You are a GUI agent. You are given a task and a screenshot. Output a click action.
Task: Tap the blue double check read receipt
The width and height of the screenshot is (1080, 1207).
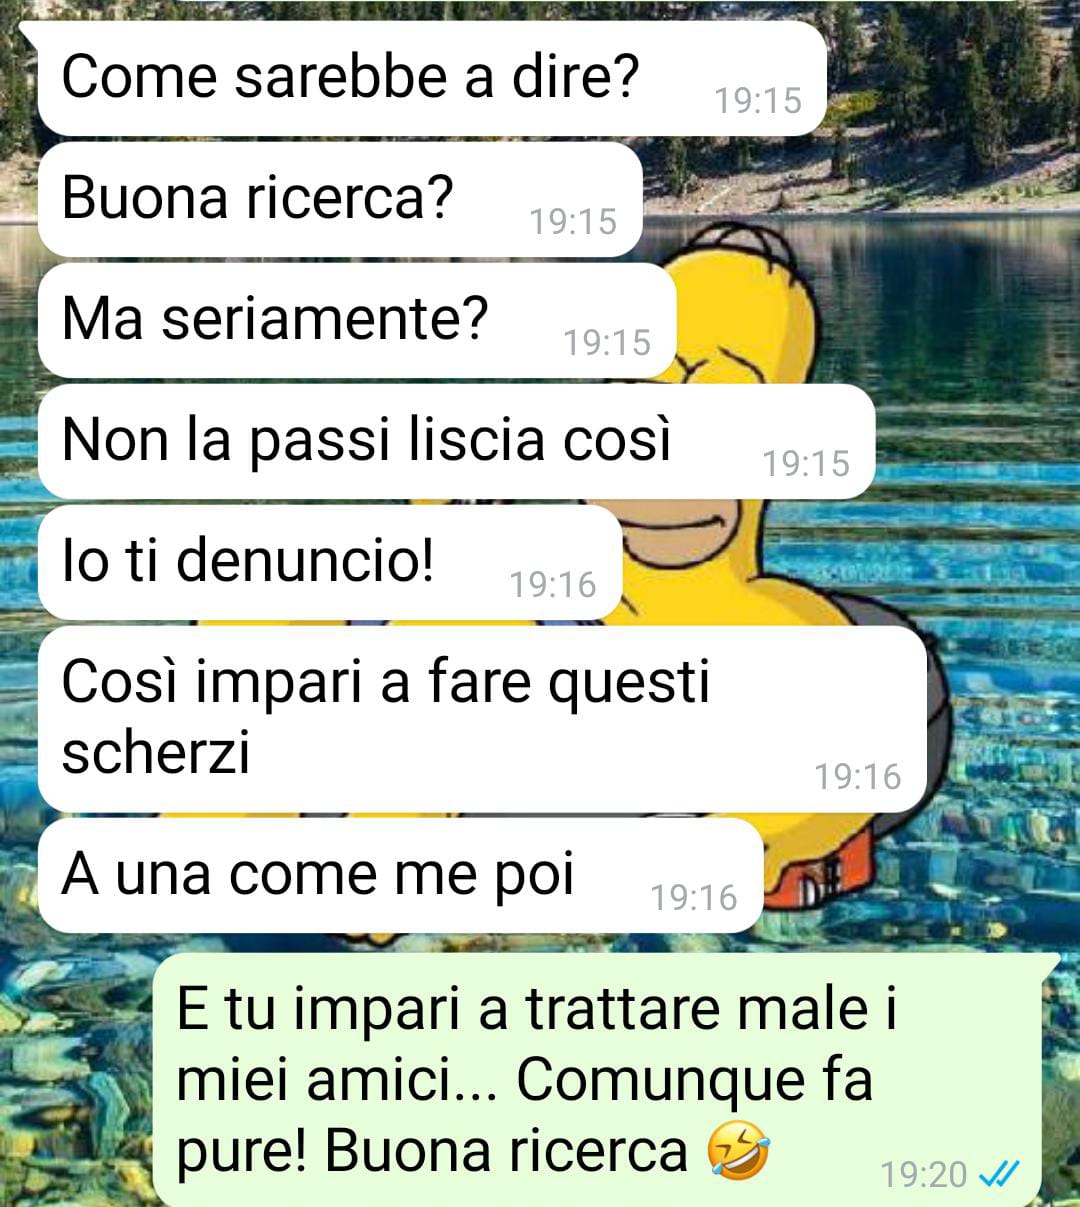999,1173
